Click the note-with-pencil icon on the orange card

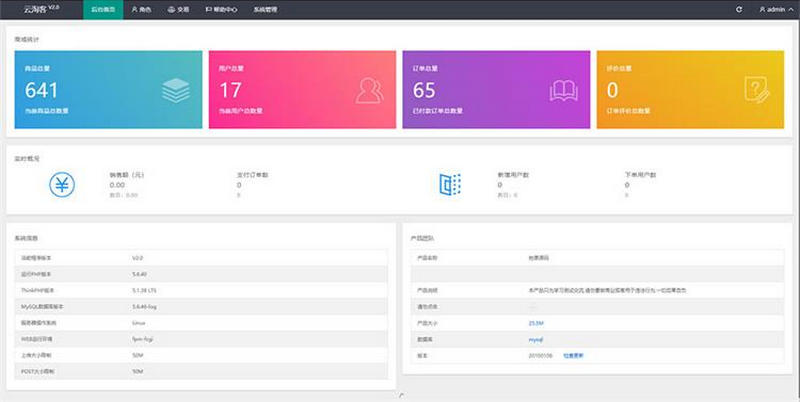coord(756,90)
